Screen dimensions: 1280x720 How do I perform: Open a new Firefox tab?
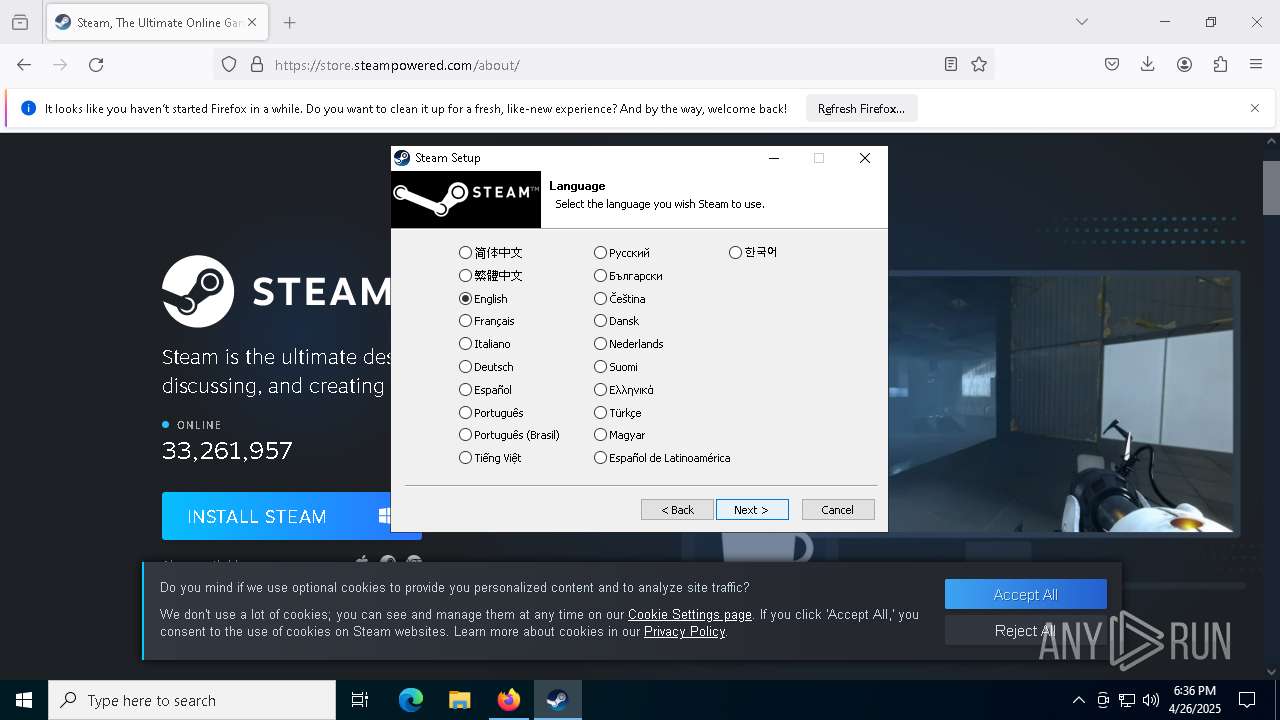pos(289,22)
